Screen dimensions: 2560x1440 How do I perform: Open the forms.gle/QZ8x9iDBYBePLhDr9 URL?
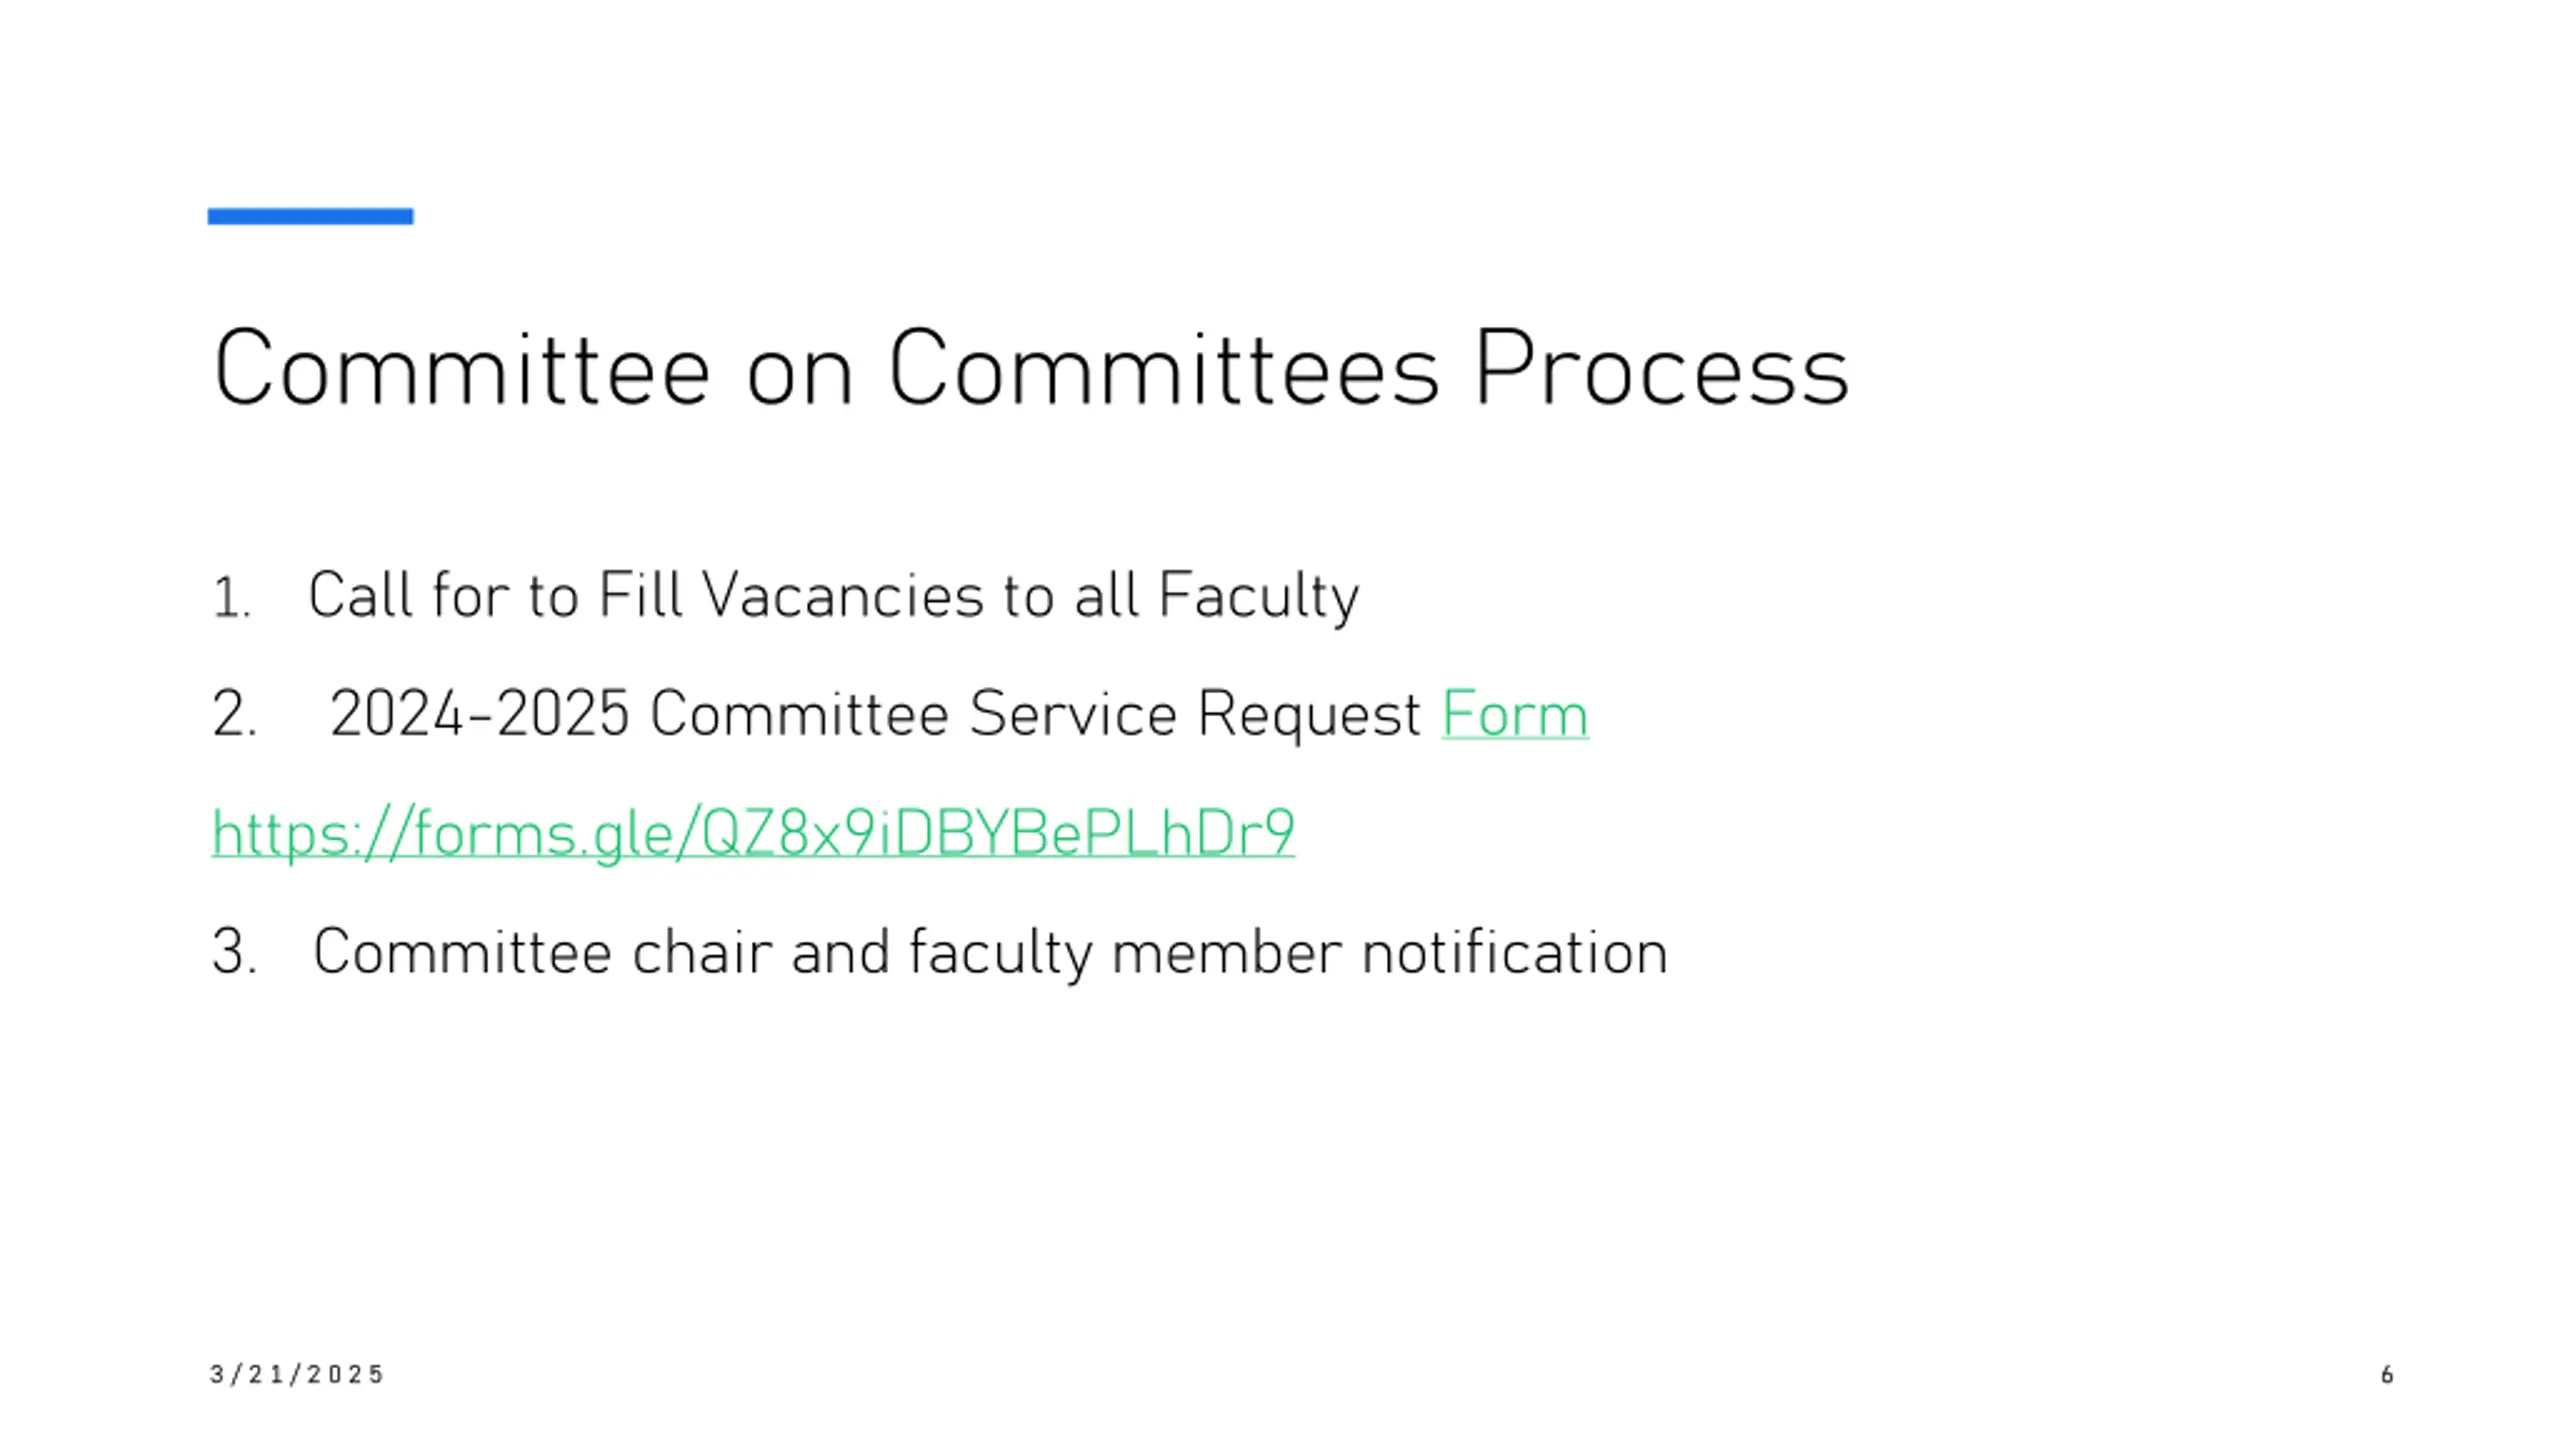tap(753, 833)
